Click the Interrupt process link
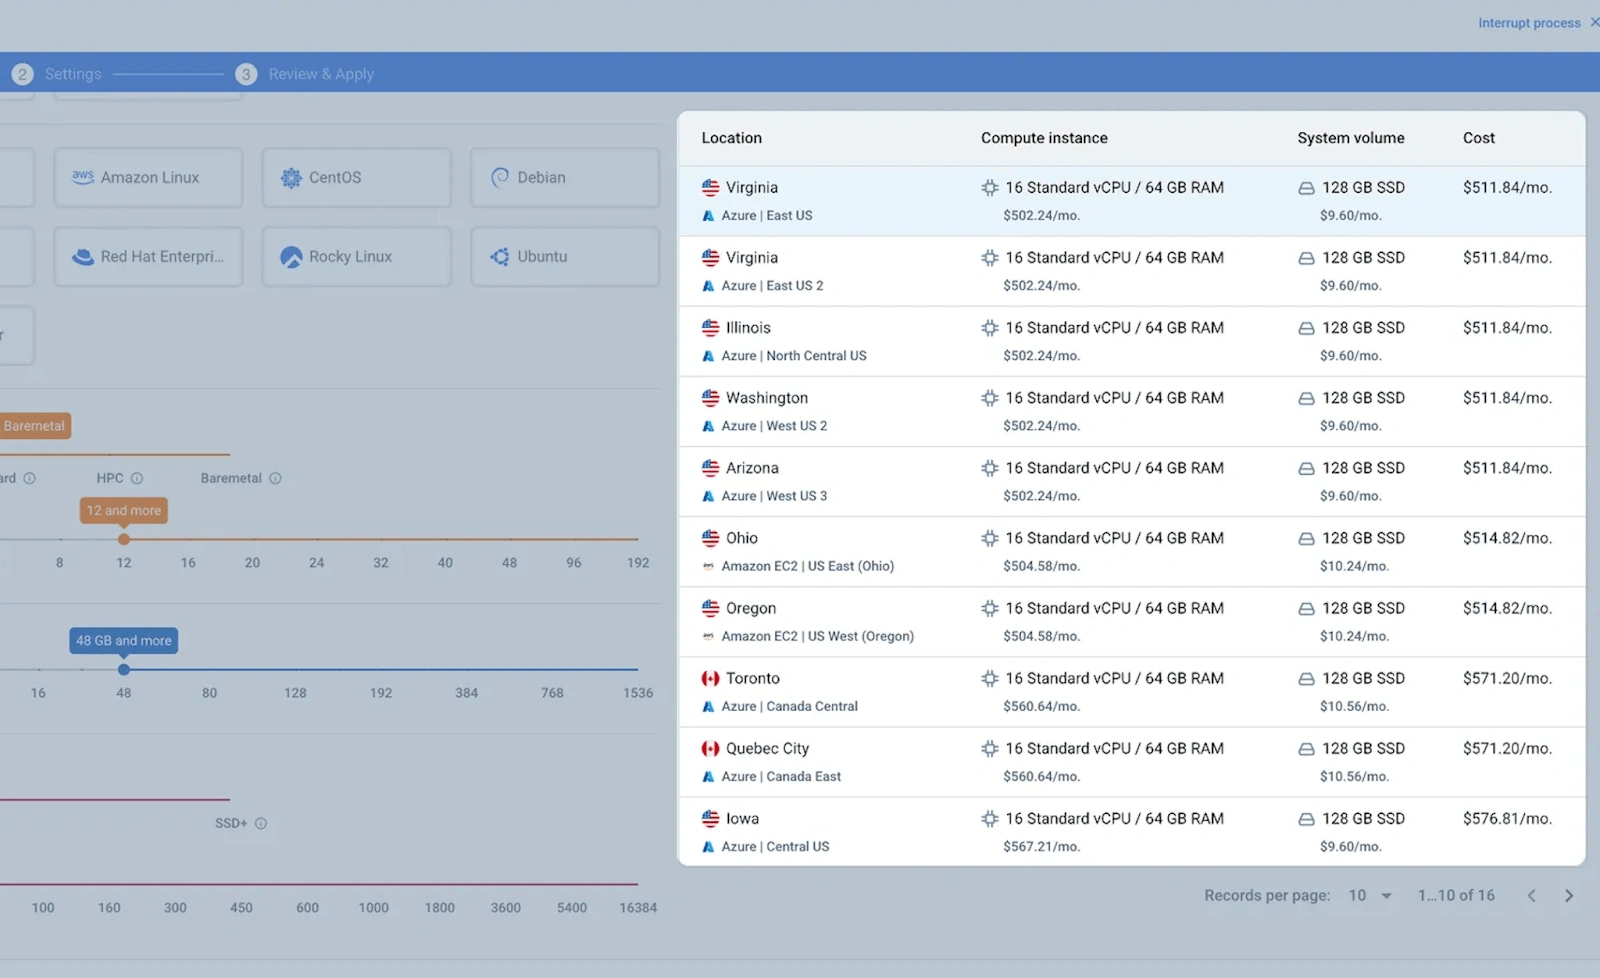Image resolution: width=1600 pixels, height=978 pixels. [x=1529, y=23]
